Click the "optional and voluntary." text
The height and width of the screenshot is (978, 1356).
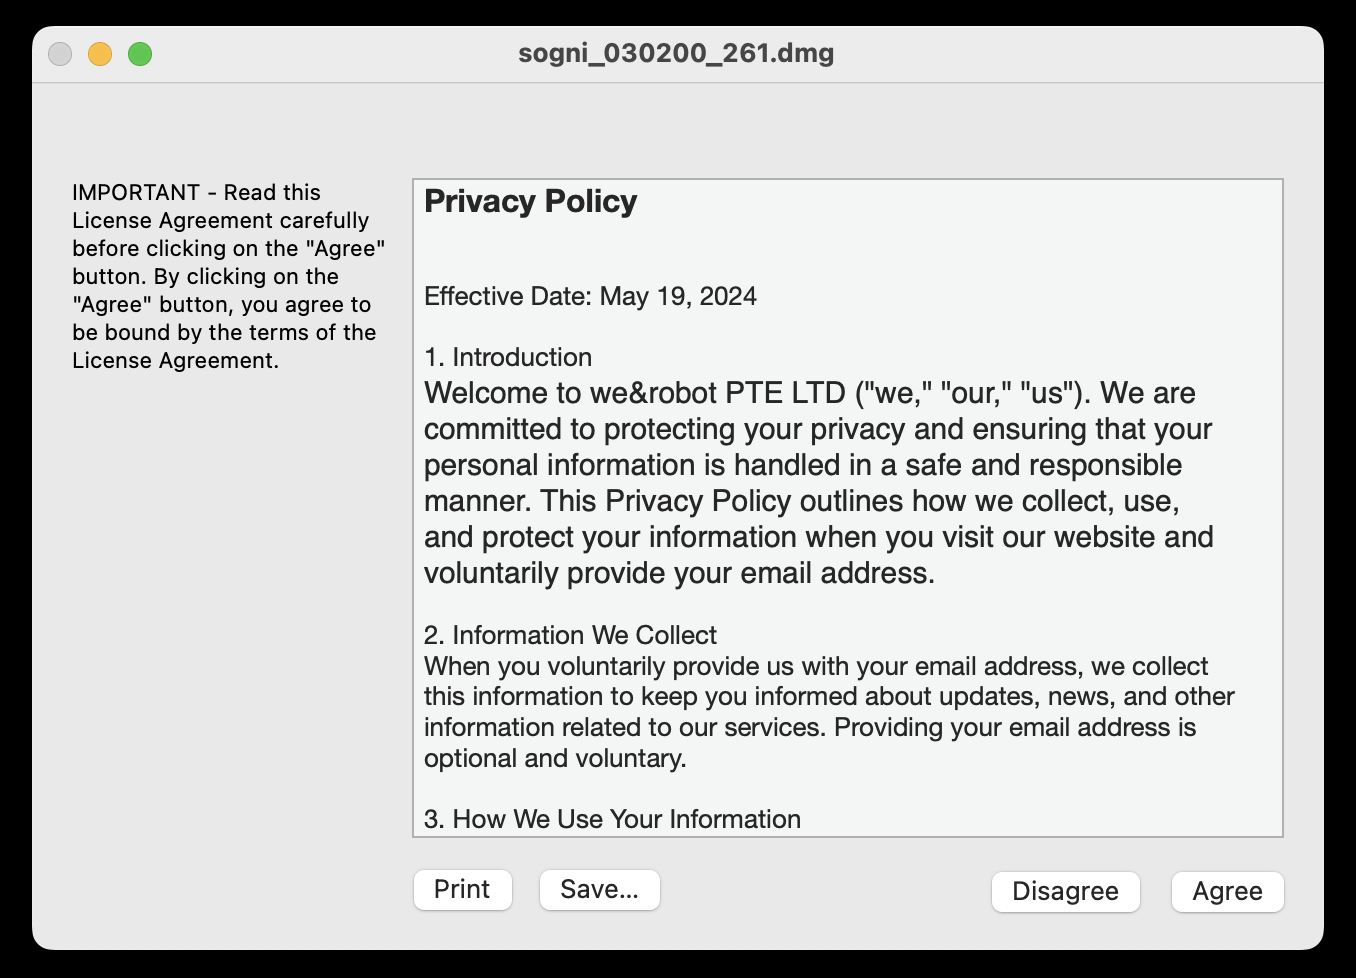tap(555, 758)
